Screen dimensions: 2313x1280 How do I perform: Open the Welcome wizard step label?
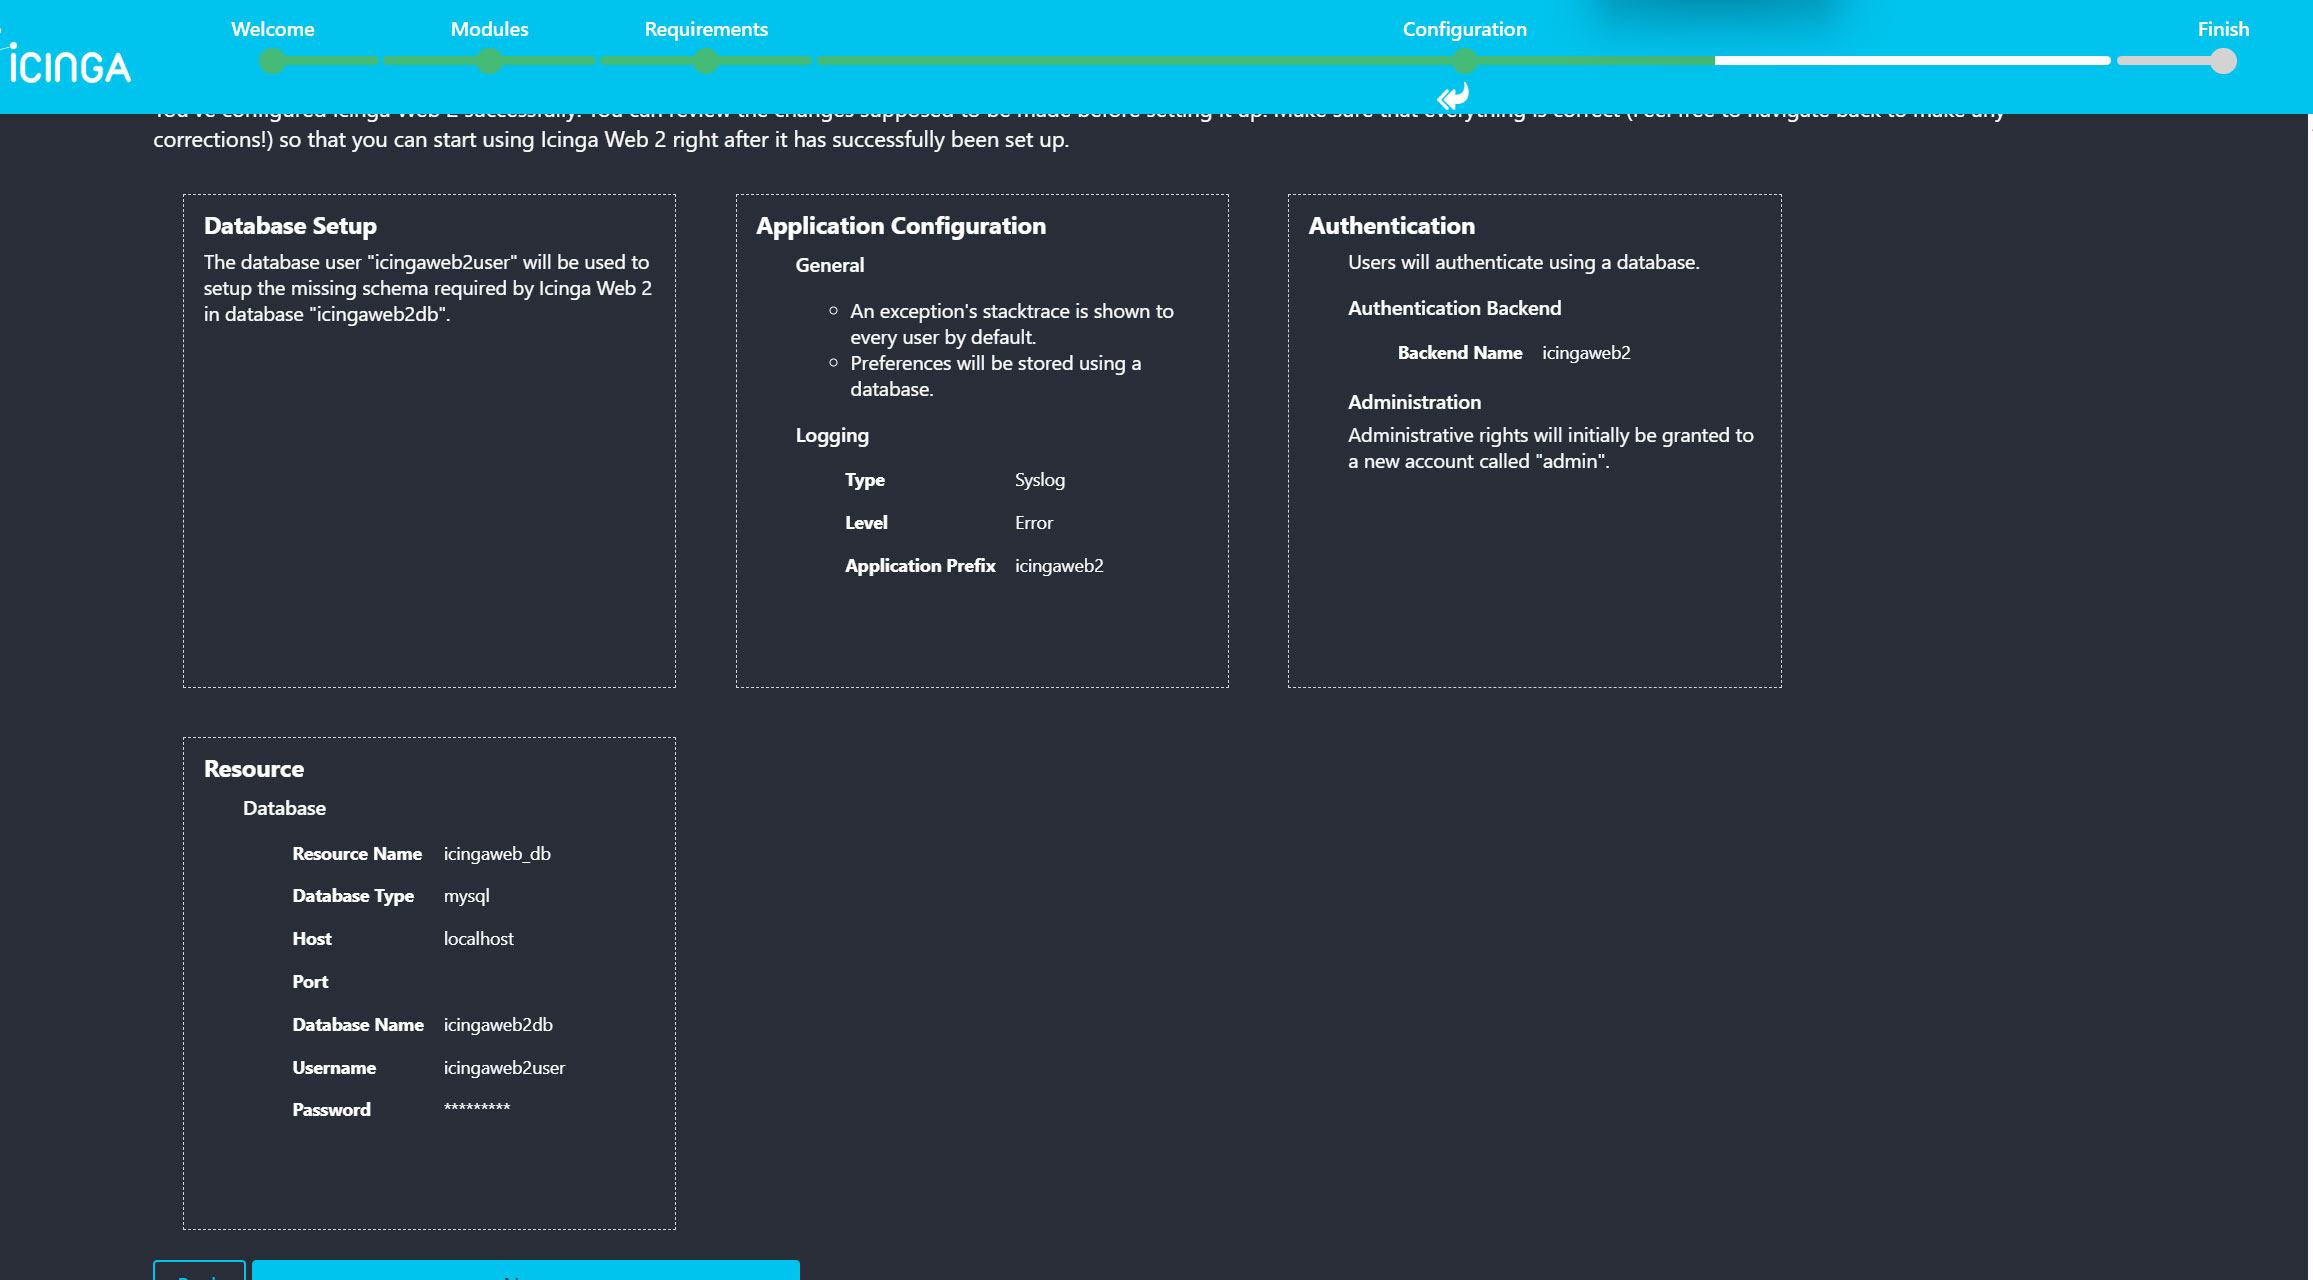tap(273, 29)
